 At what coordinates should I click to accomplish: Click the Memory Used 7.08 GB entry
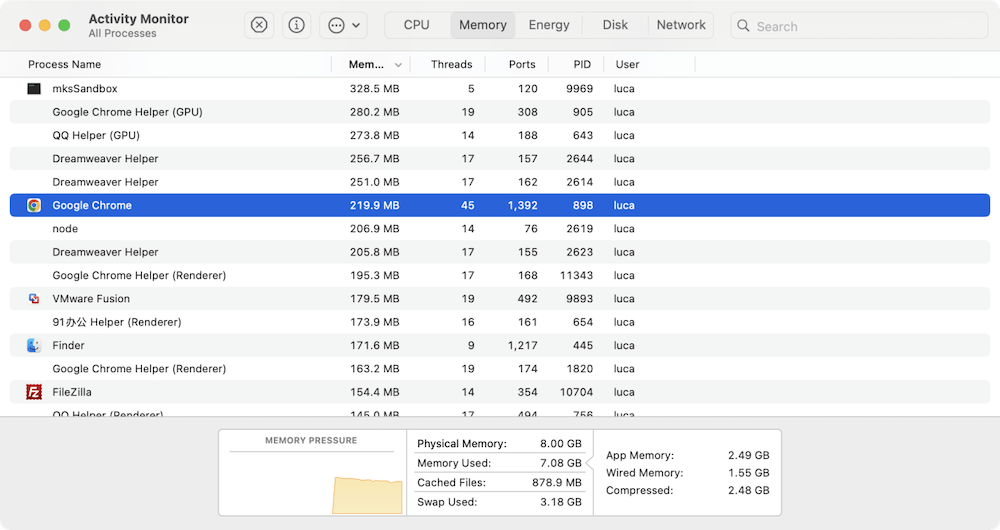pos(499,463)
